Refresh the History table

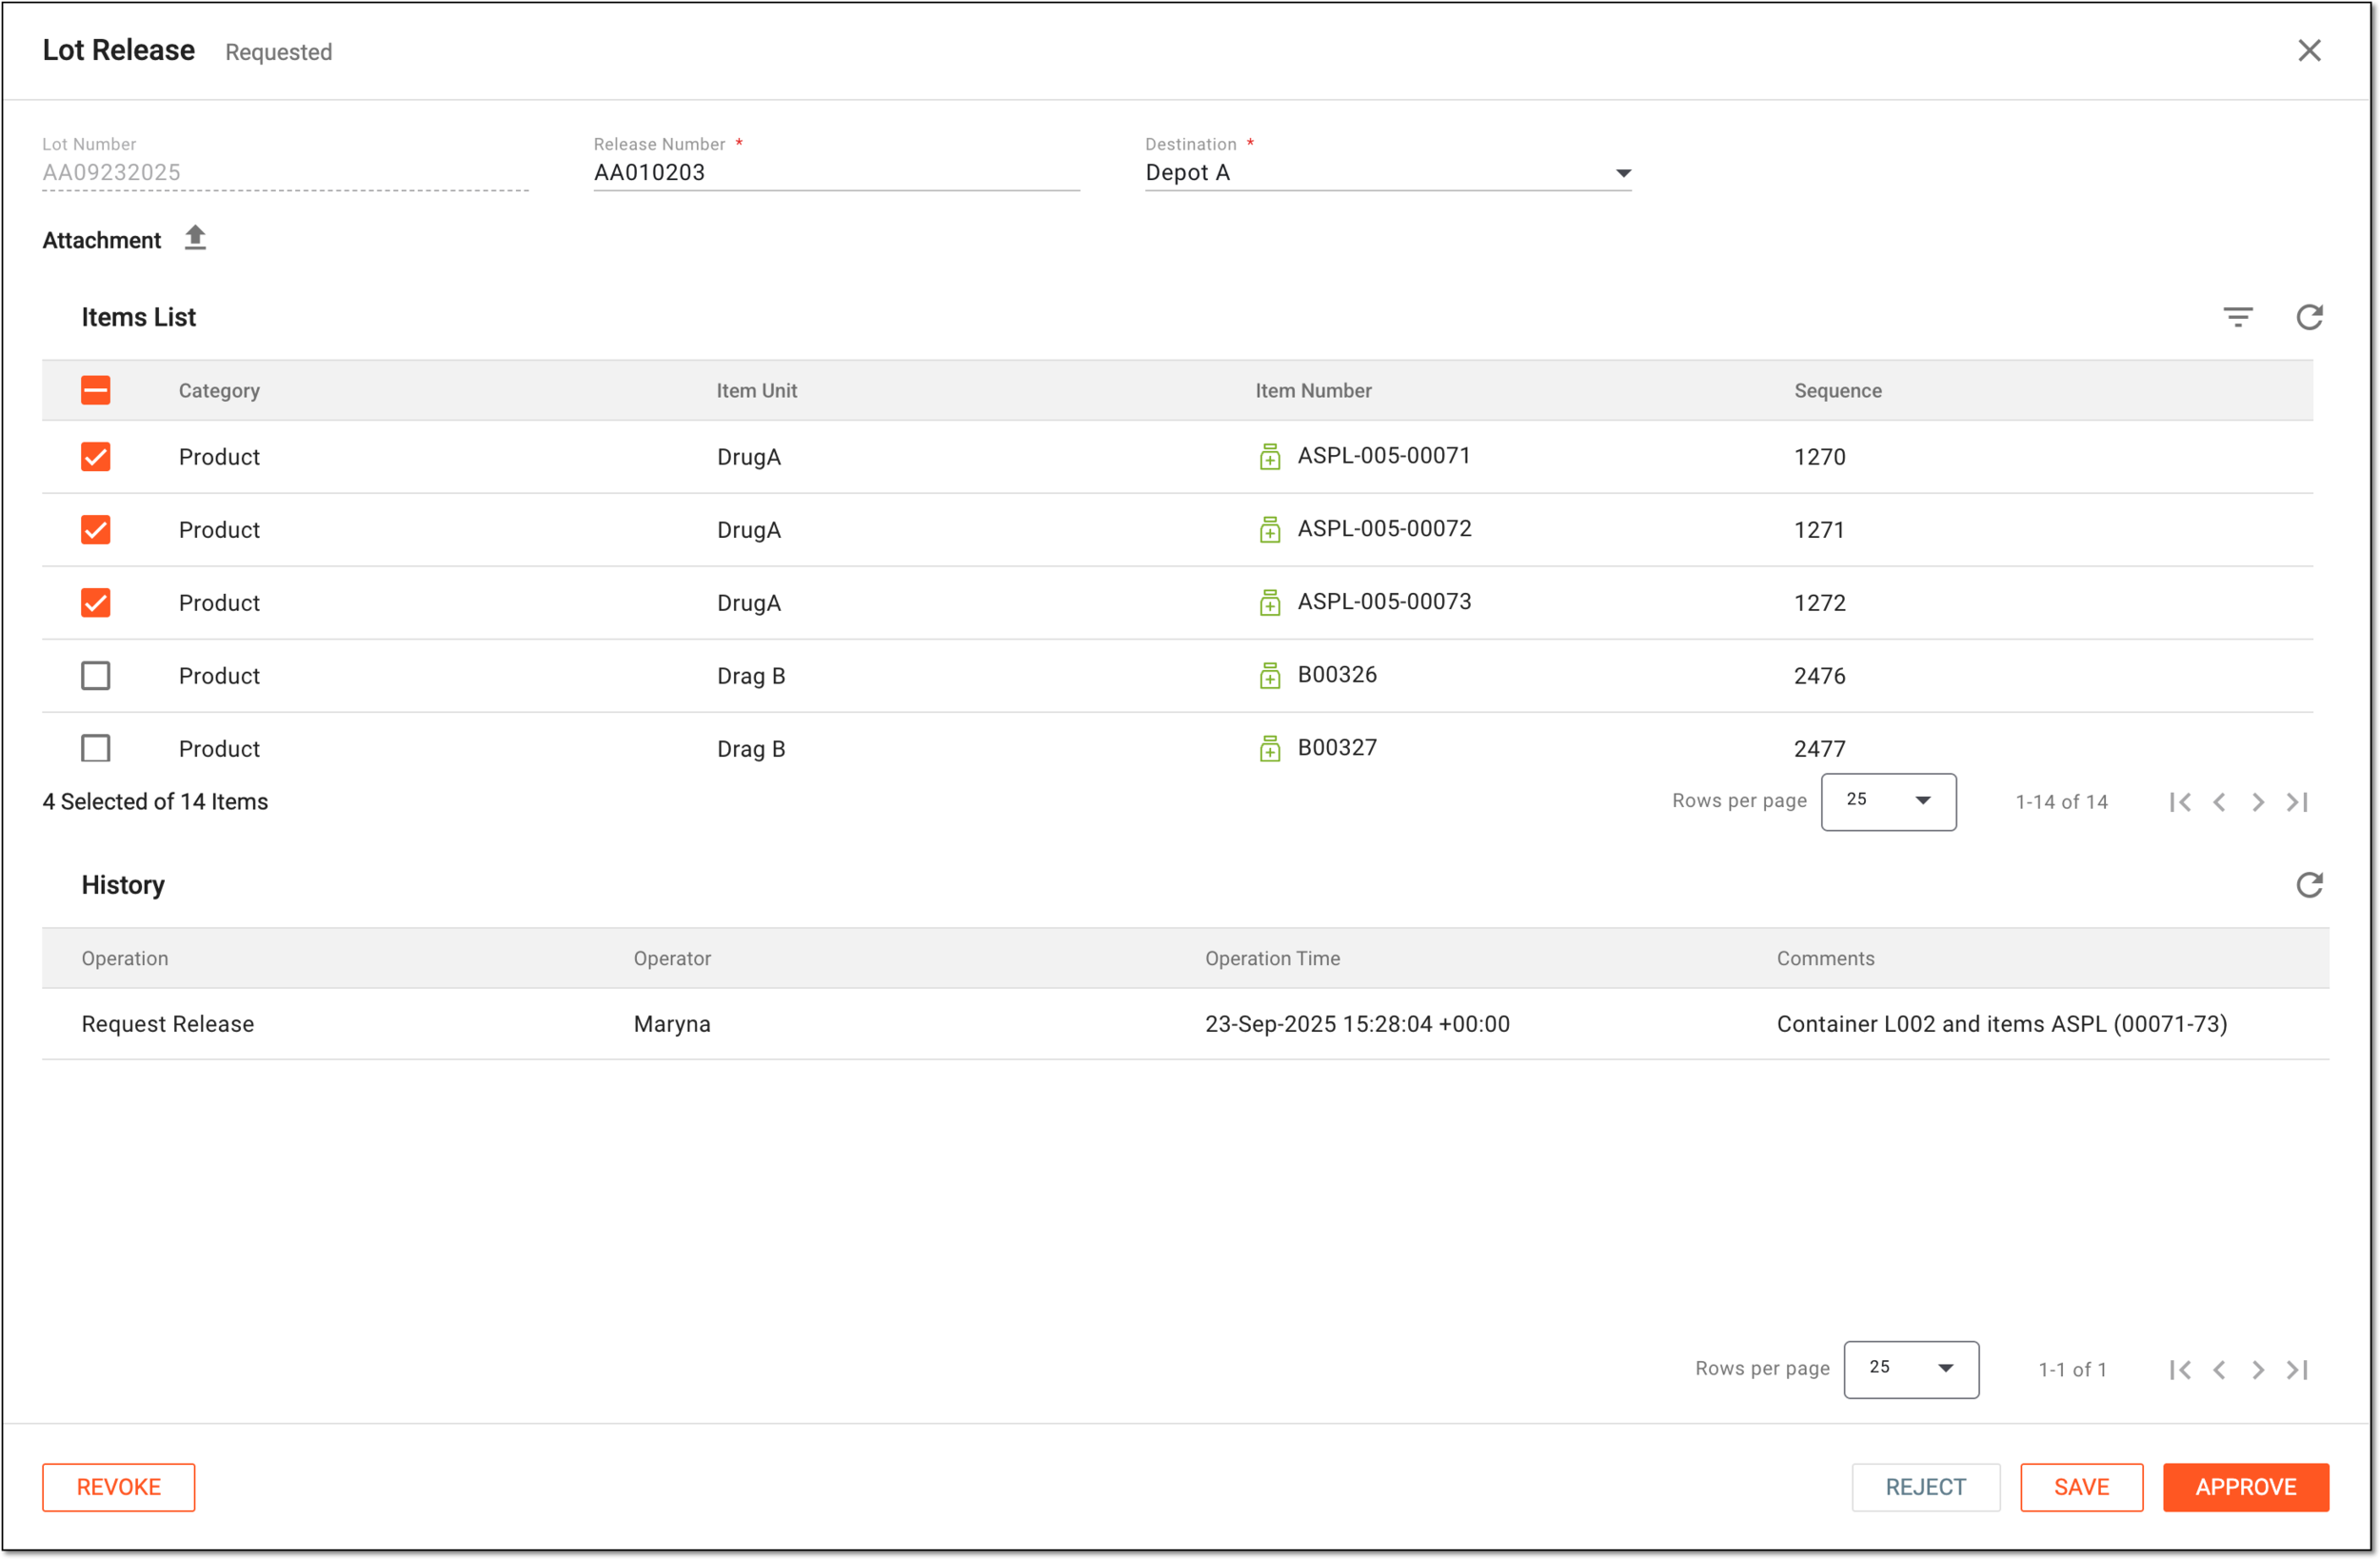[x=2309, y=885]
